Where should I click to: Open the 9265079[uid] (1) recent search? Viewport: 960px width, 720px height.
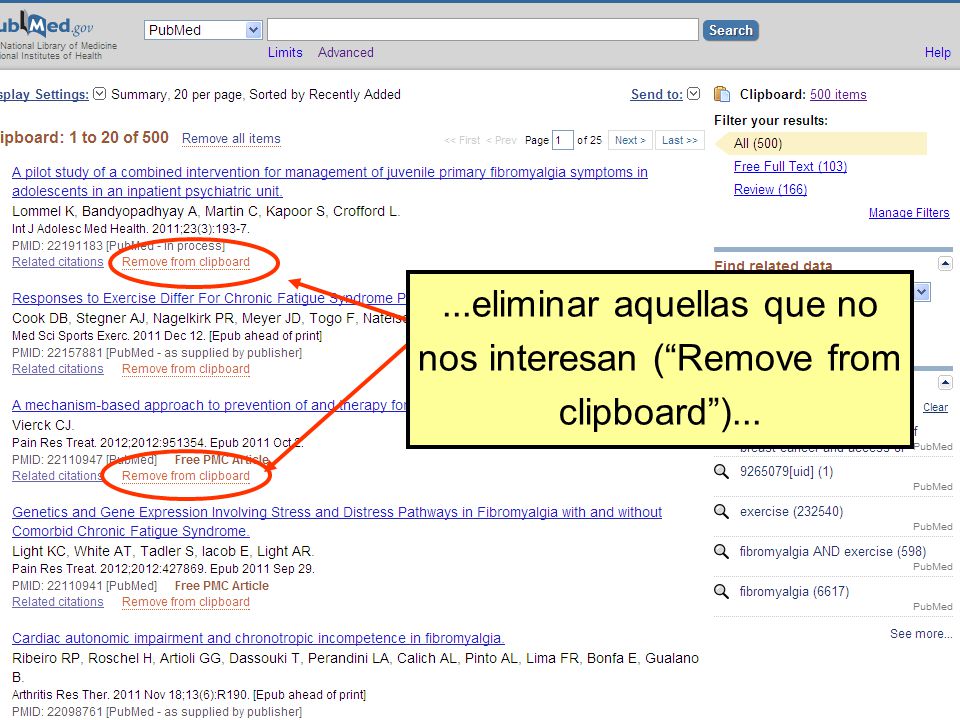coord(786,472)
